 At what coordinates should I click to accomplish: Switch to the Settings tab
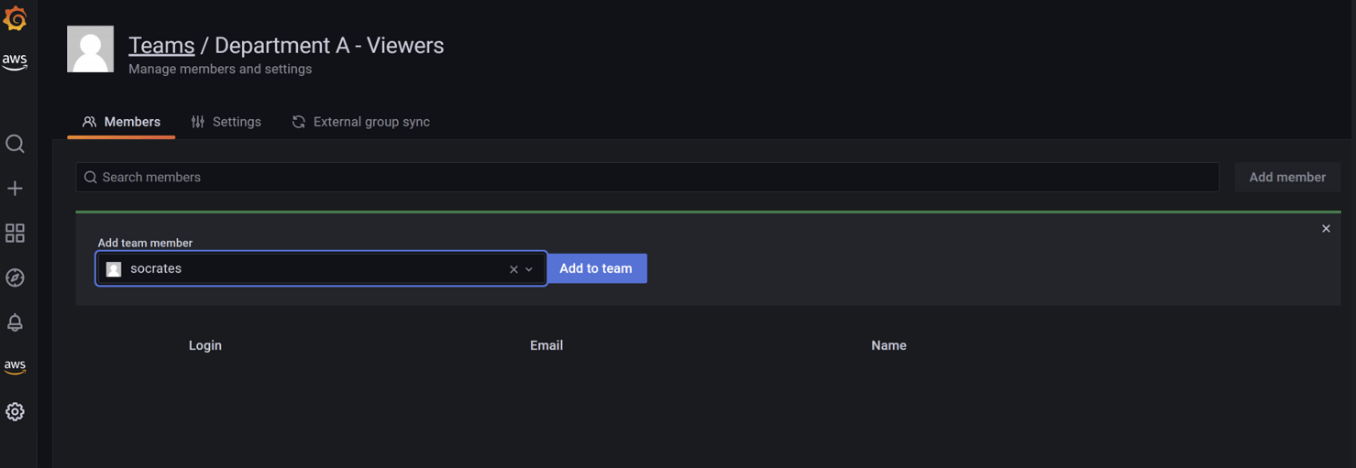[x=226, y=122]
